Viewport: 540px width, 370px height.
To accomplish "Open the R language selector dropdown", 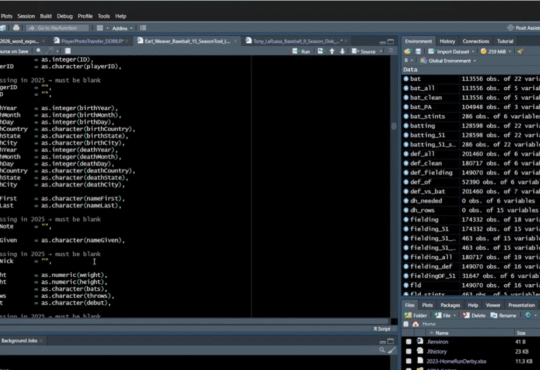I will (x=408, y=61).
